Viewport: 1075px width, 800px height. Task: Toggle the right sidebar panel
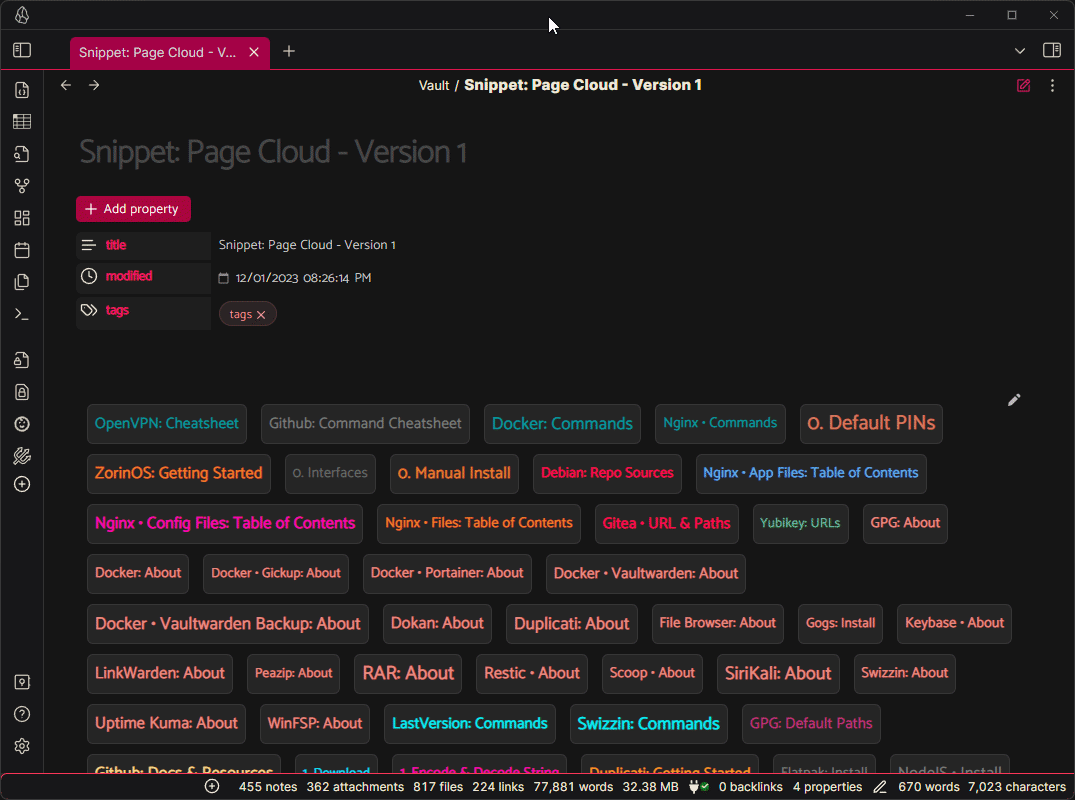1051,50
